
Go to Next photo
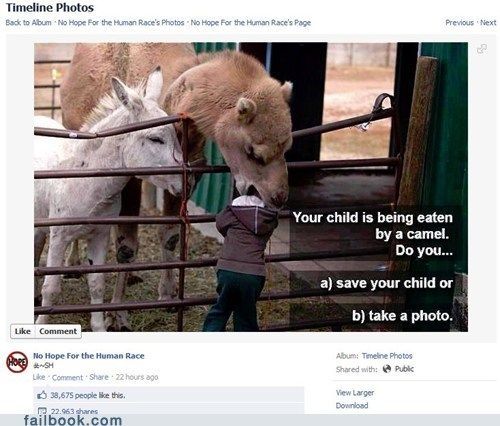pyautogui.click(x=488, y=23)
